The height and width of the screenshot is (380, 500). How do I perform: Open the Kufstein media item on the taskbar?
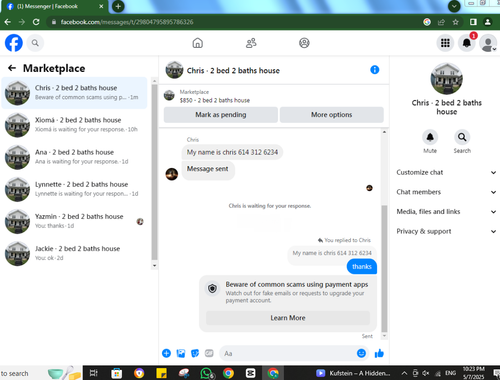tap(353, 373)
